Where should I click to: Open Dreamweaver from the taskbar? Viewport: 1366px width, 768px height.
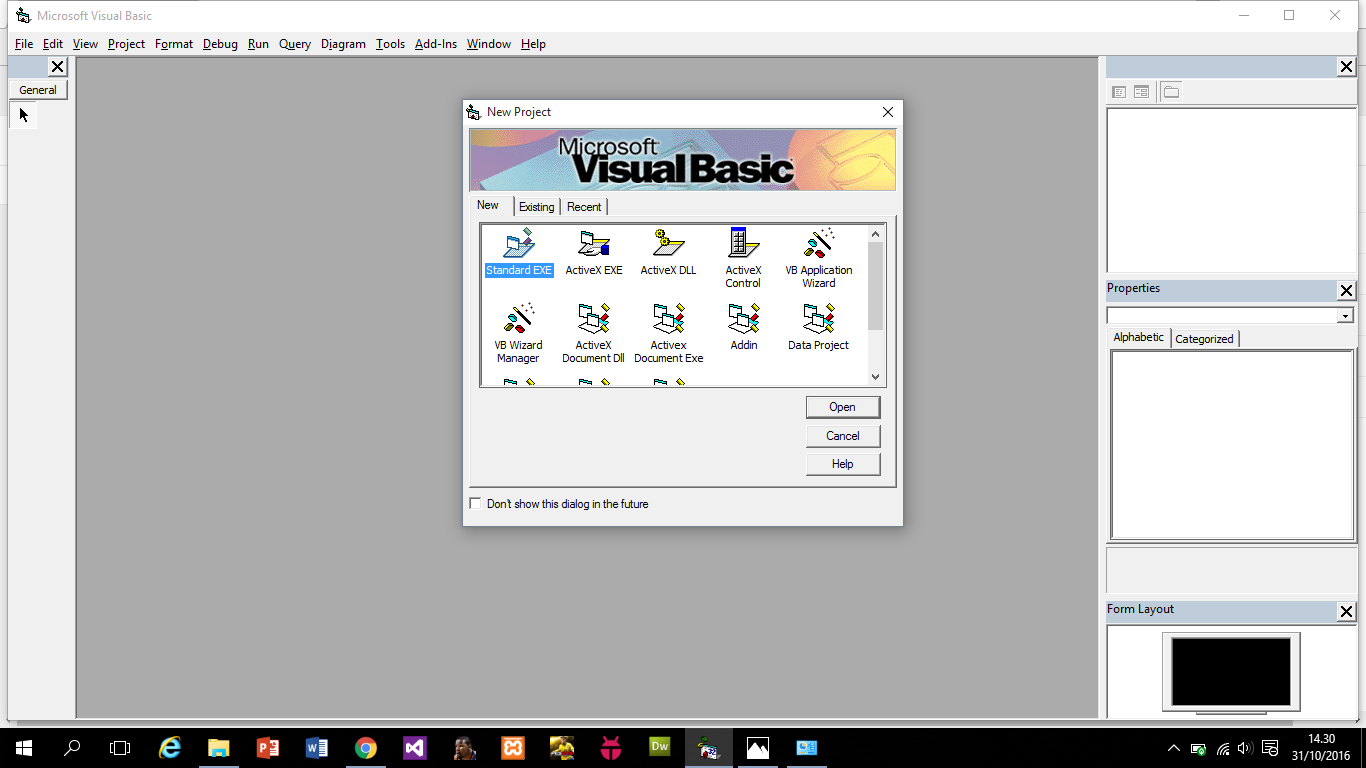pyautogui.click(x=659, y=747)
